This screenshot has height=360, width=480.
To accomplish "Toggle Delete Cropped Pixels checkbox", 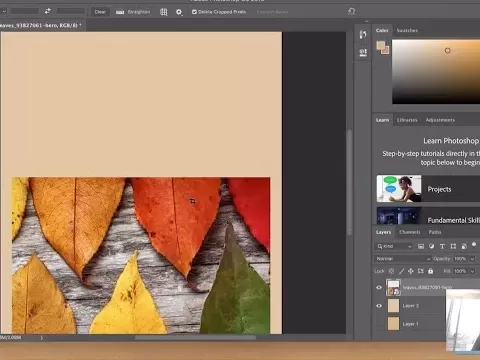I will coord(194,12).
